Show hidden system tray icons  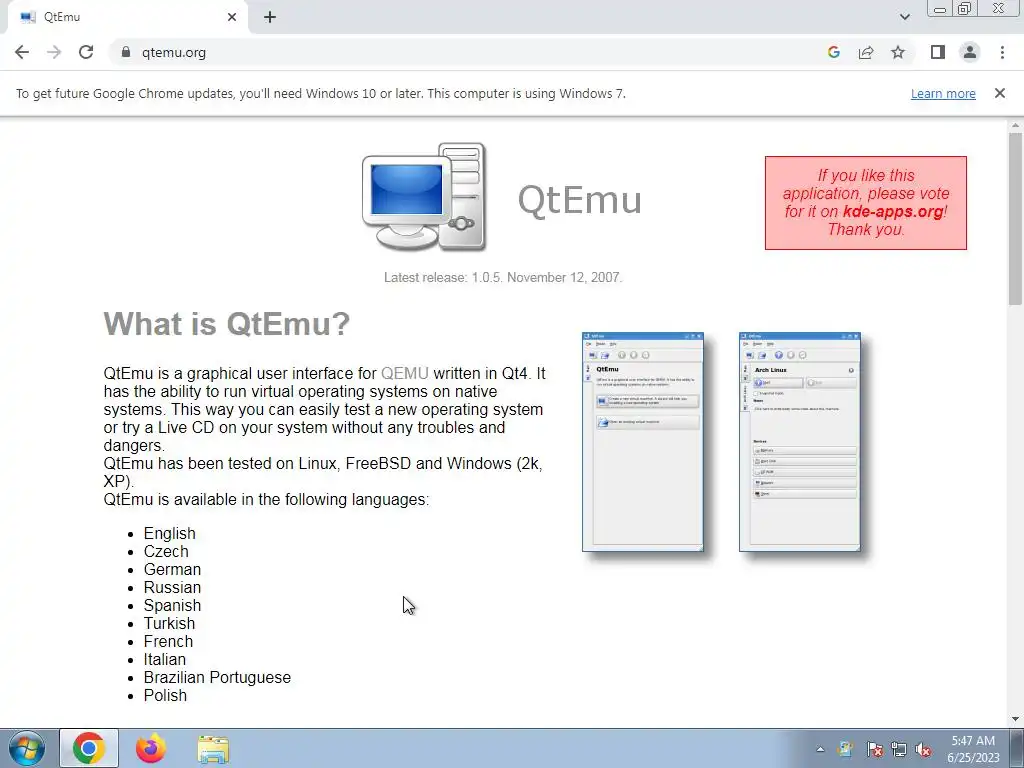(x=820, y=749)
